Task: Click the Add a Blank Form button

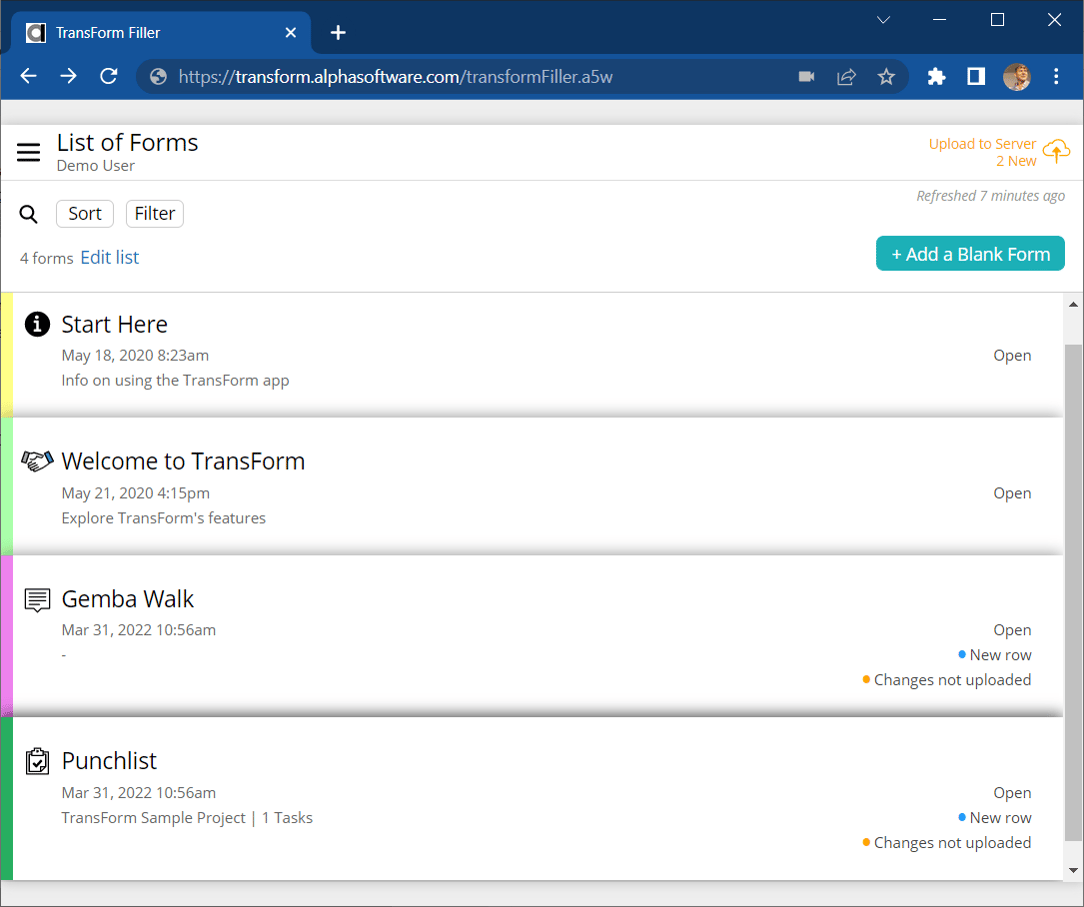Action: point(970,253)
